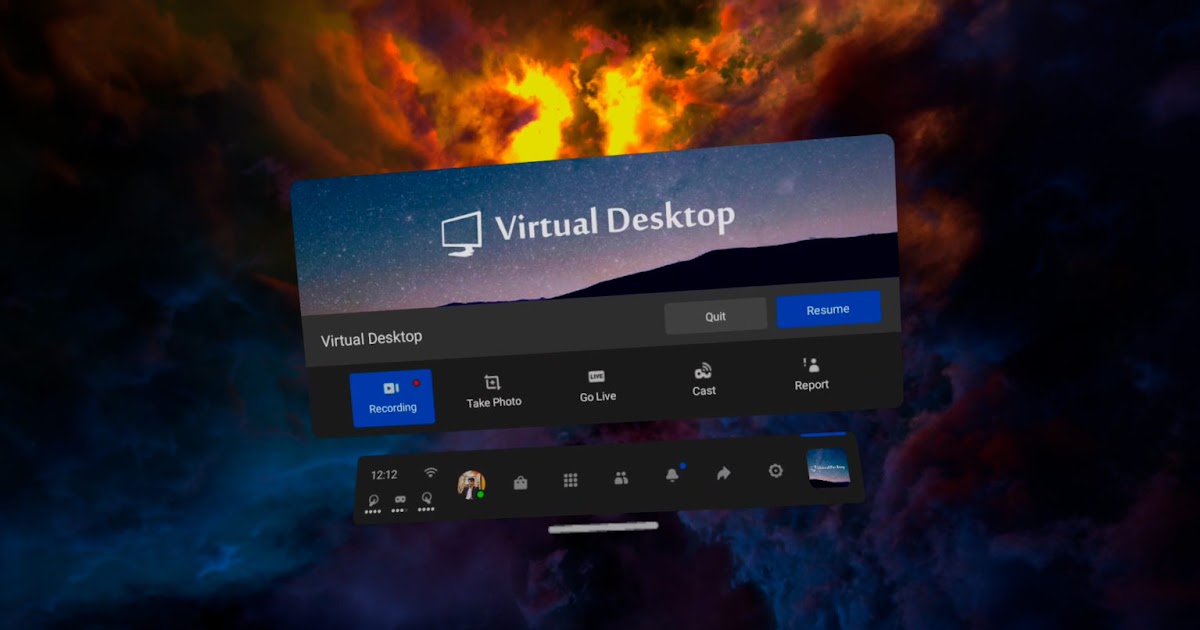Viewport: 1200px width, 630px height.
Task: Stop the active Recording
Action: click(392, 397)
